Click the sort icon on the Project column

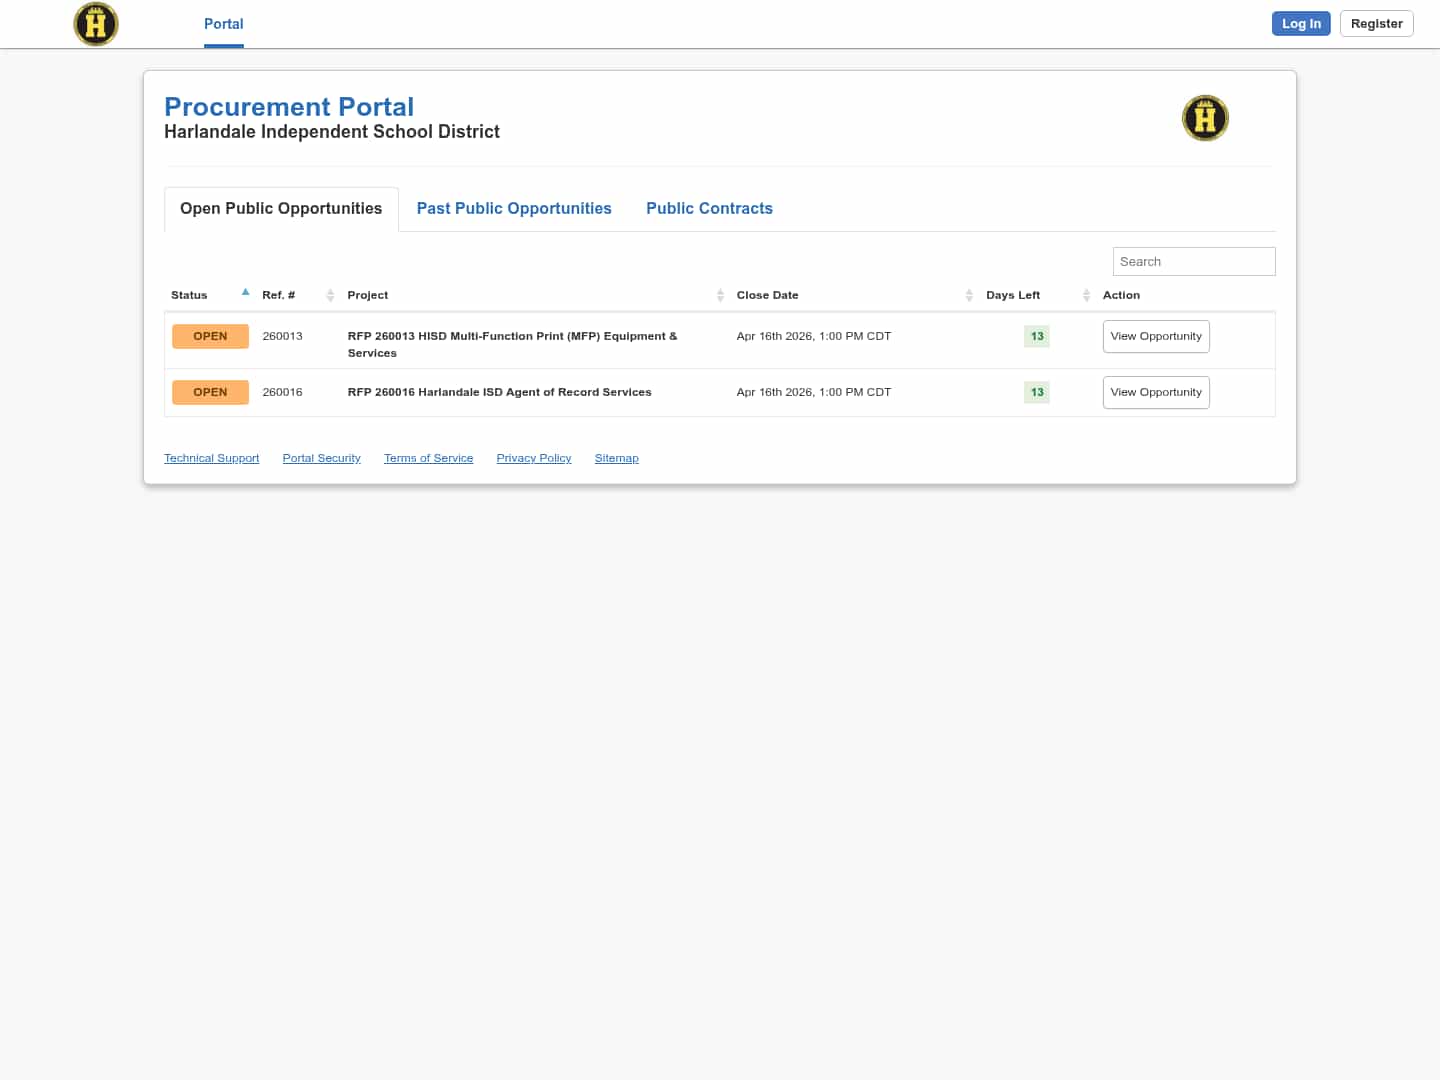point(720,295)
